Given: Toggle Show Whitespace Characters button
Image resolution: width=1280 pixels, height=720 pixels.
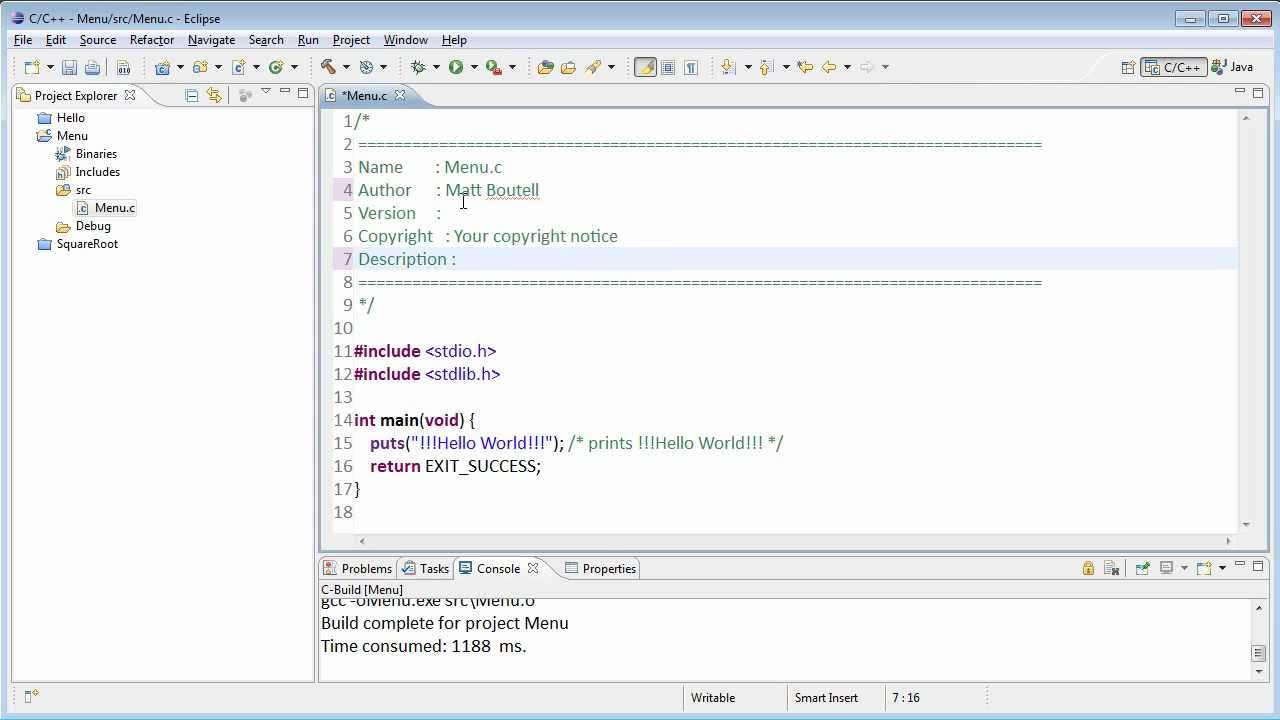Looking at the screenshot, I should 690,67.
